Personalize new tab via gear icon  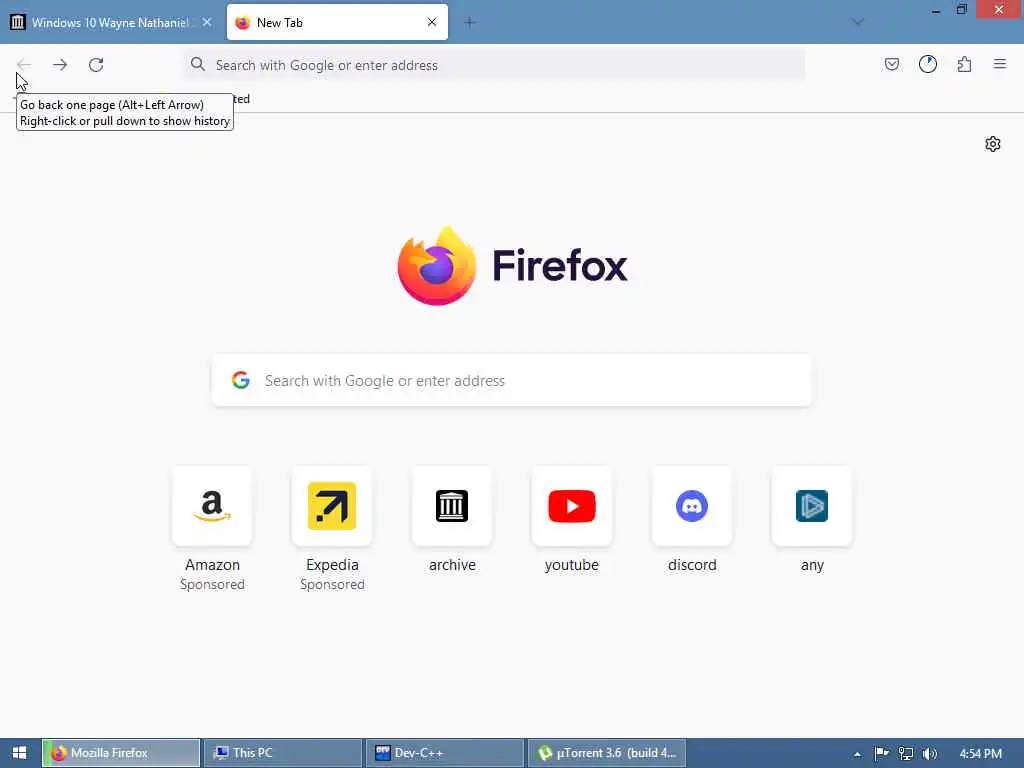point(993,144)
